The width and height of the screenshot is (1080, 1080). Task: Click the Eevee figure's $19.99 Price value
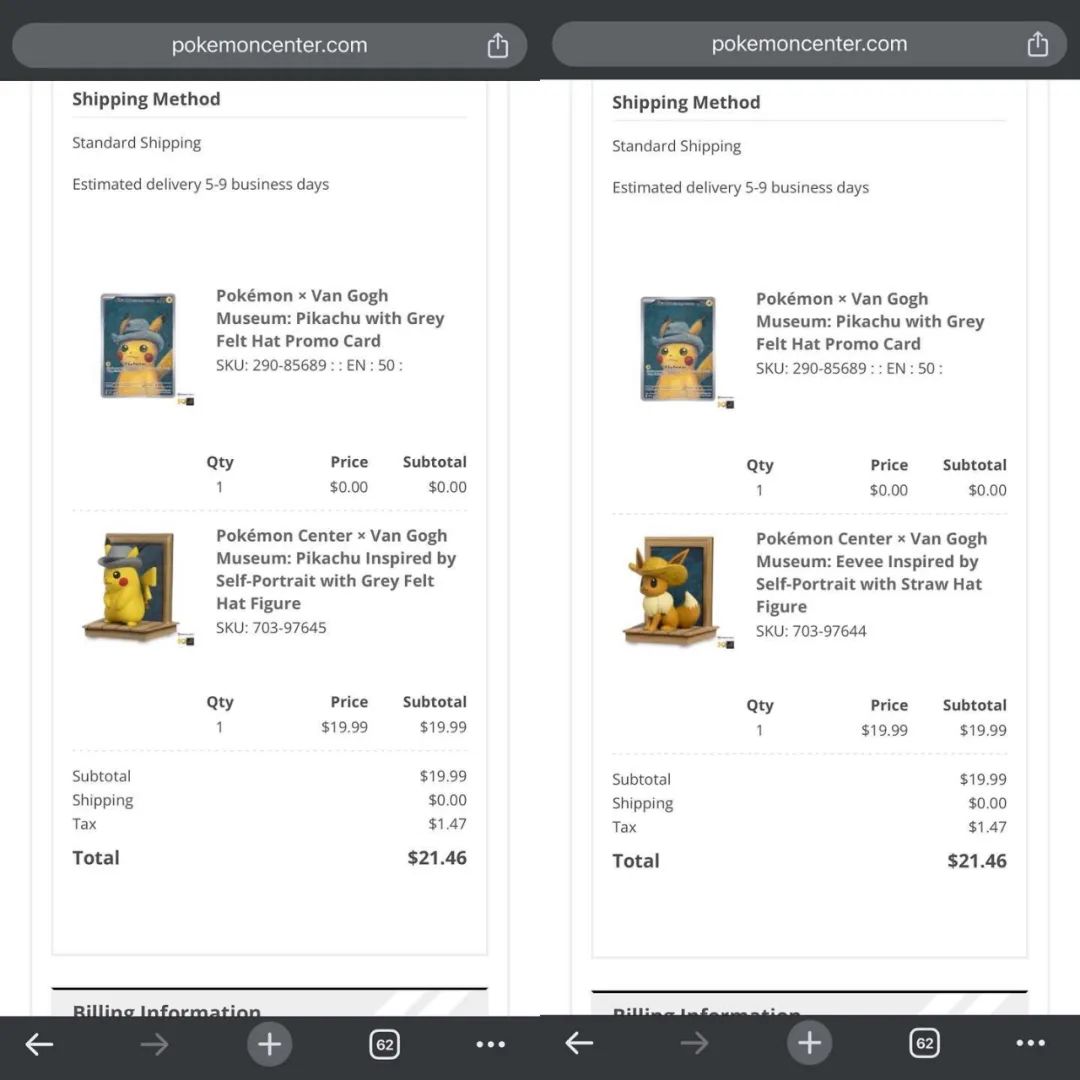pyautogui.click(x=884, y=730)
